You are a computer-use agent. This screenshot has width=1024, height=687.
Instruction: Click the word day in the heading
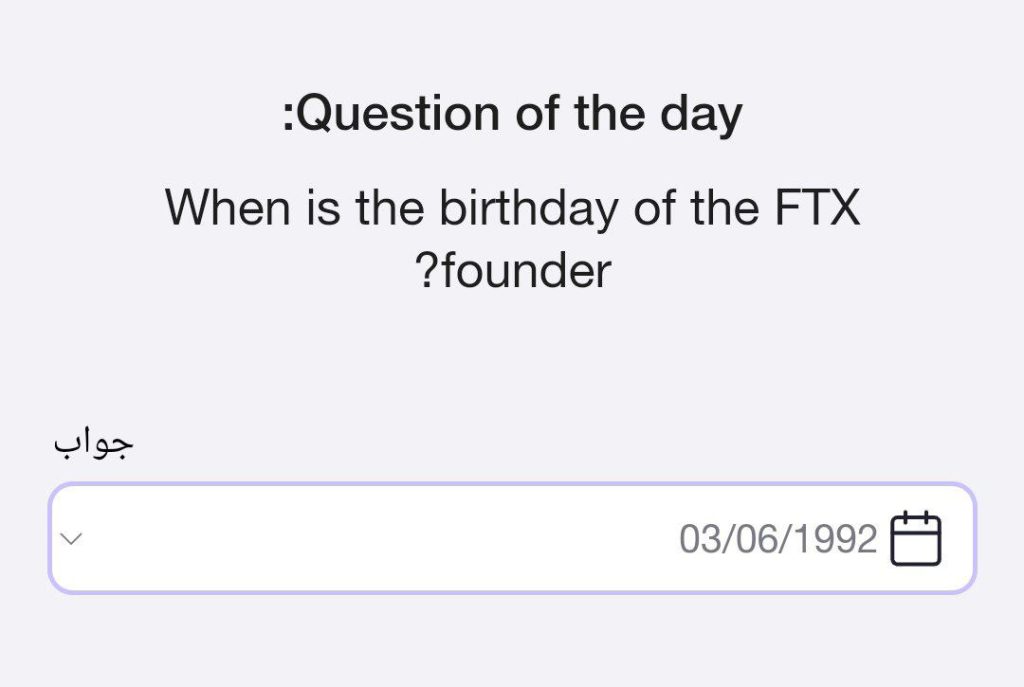[701, 116]
